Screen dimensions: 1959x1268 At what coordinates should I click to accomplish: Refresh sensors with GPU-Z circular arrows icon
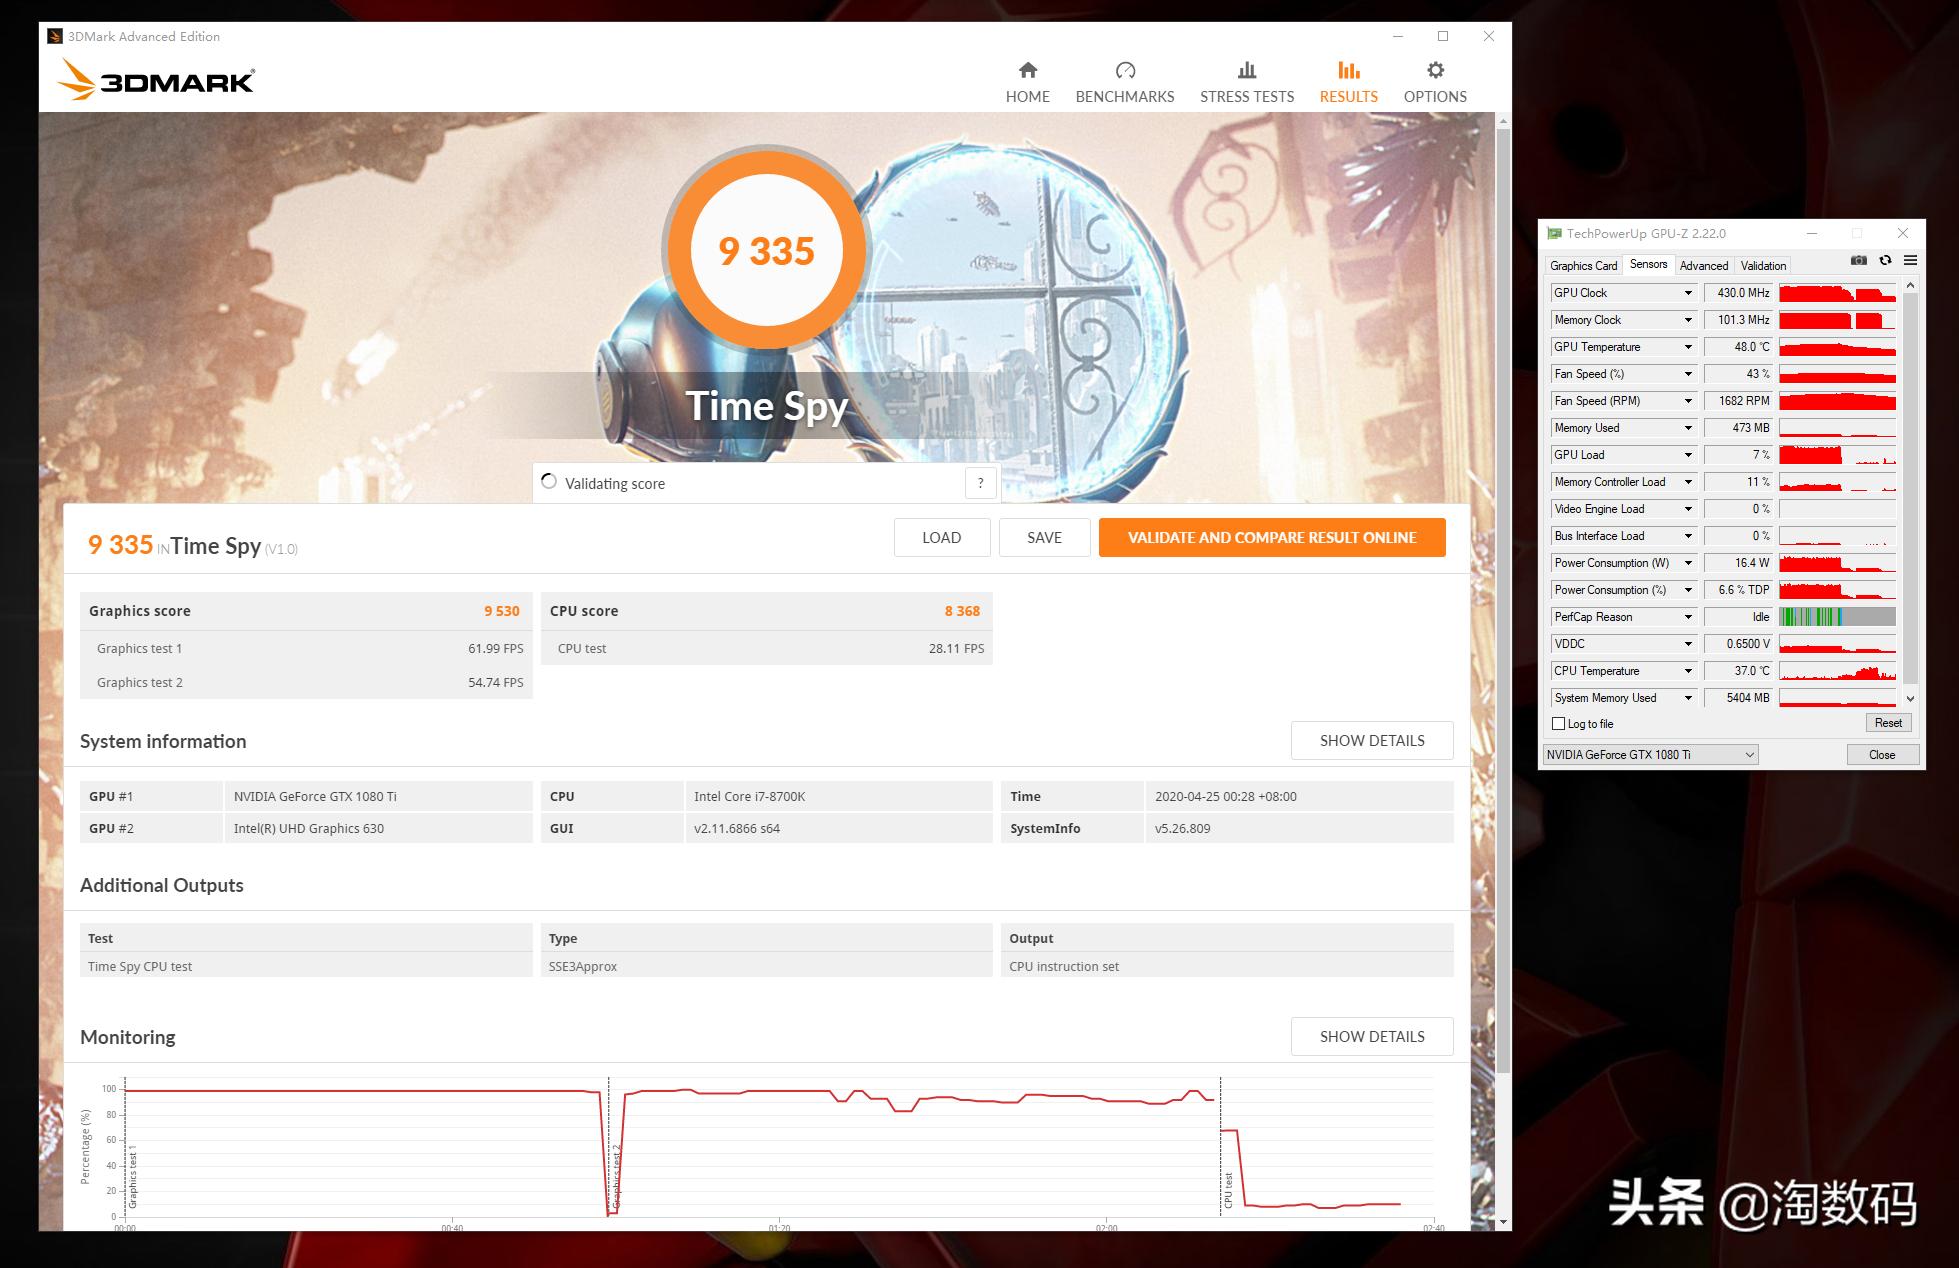(1885, 260)
